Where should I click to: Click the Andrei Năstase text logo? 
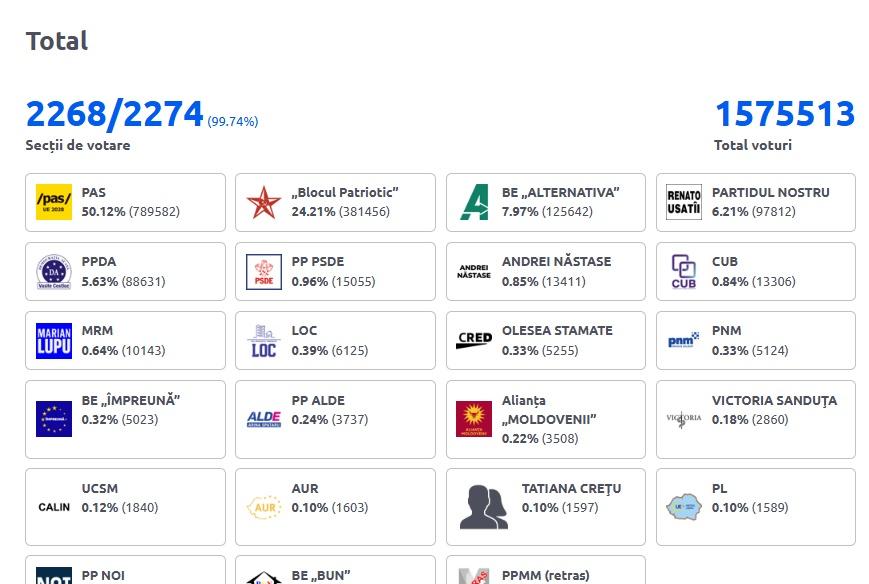tap(474, 271)
